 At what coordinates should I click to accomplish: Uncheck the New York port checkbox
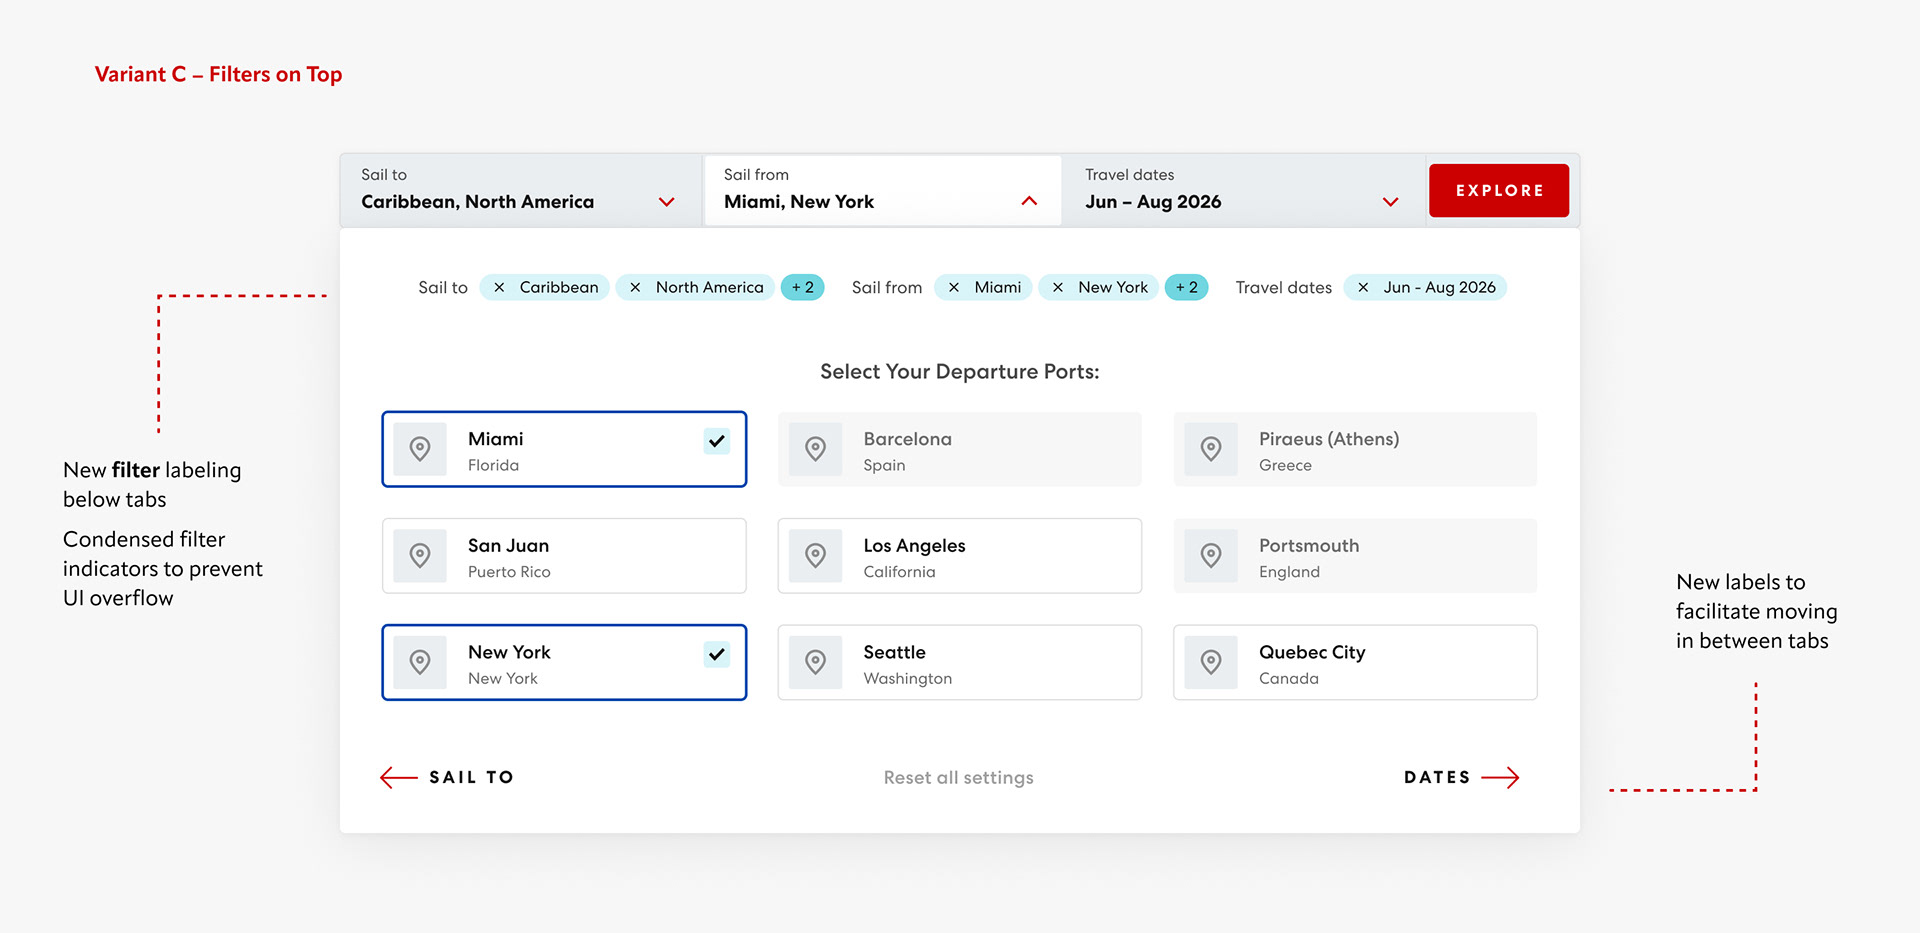[x=717, y=654]
